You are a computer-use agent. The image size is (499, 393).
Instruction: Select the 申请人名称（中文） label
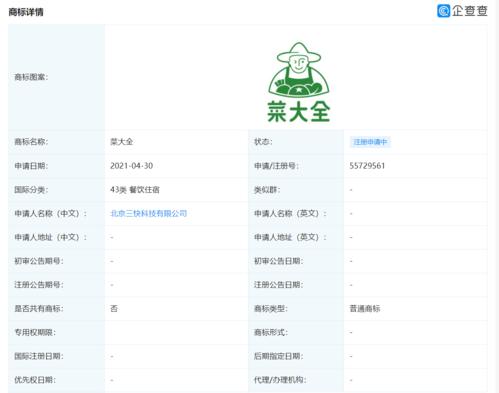click(x=50, y=214)
